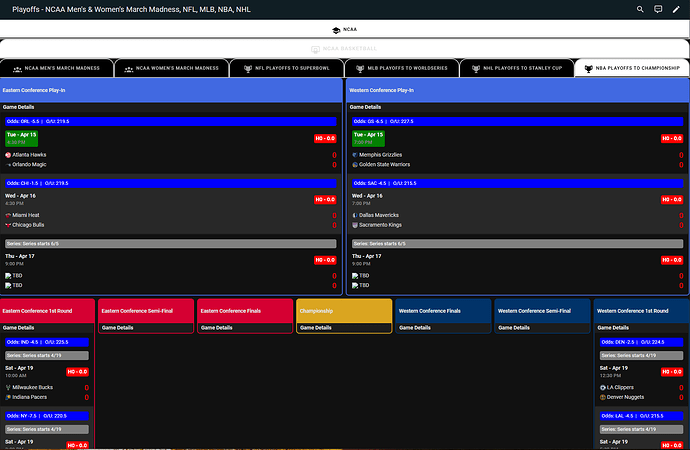The width and height of the screenshot is (690, 450).
Task: Click the Memphis Grizzlies team logo
Action: click(354, 155)
